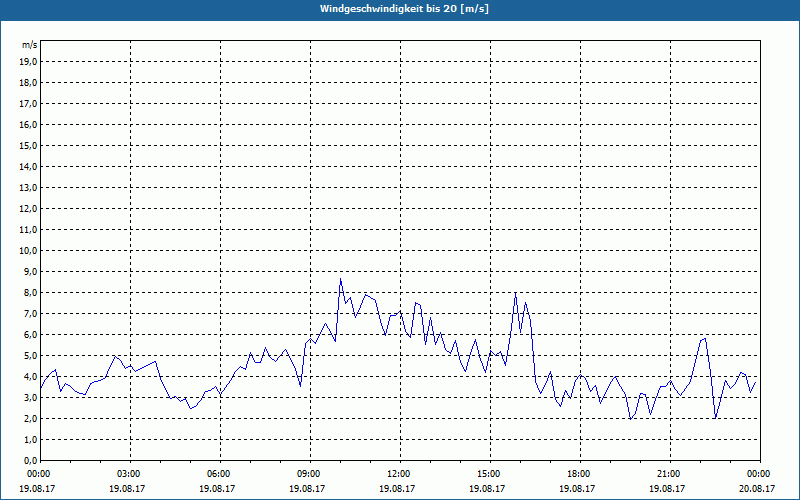The image size is (800, 500).
Task: Click the '5,0' y-axis tick value
Action: tap(30, 356)
